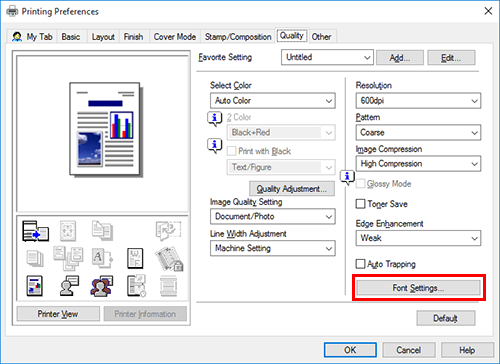This screenshot has width=500, height=364.
Task: Click the single gray user with card icon
Action: point(69,286)
